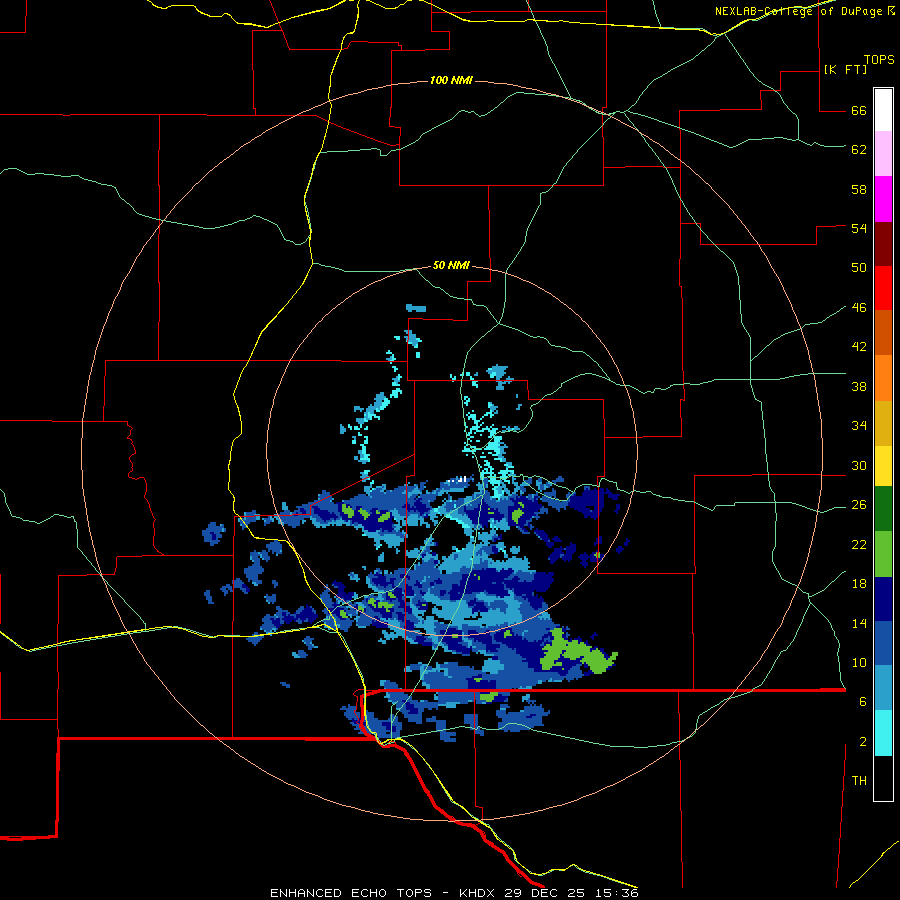Click the '62' legend value
This screenshot has height=900, width=900.
859,150
